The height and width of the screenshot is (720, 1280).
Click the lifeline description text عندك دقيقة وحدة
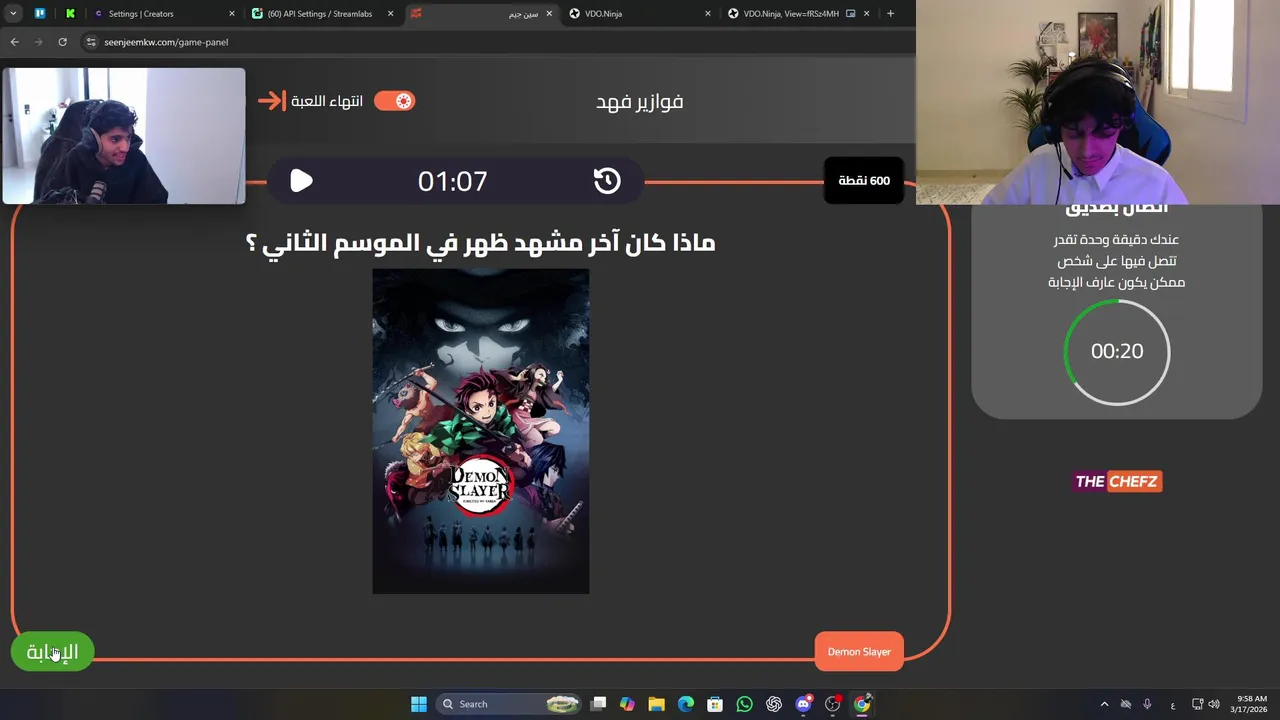1116,261
